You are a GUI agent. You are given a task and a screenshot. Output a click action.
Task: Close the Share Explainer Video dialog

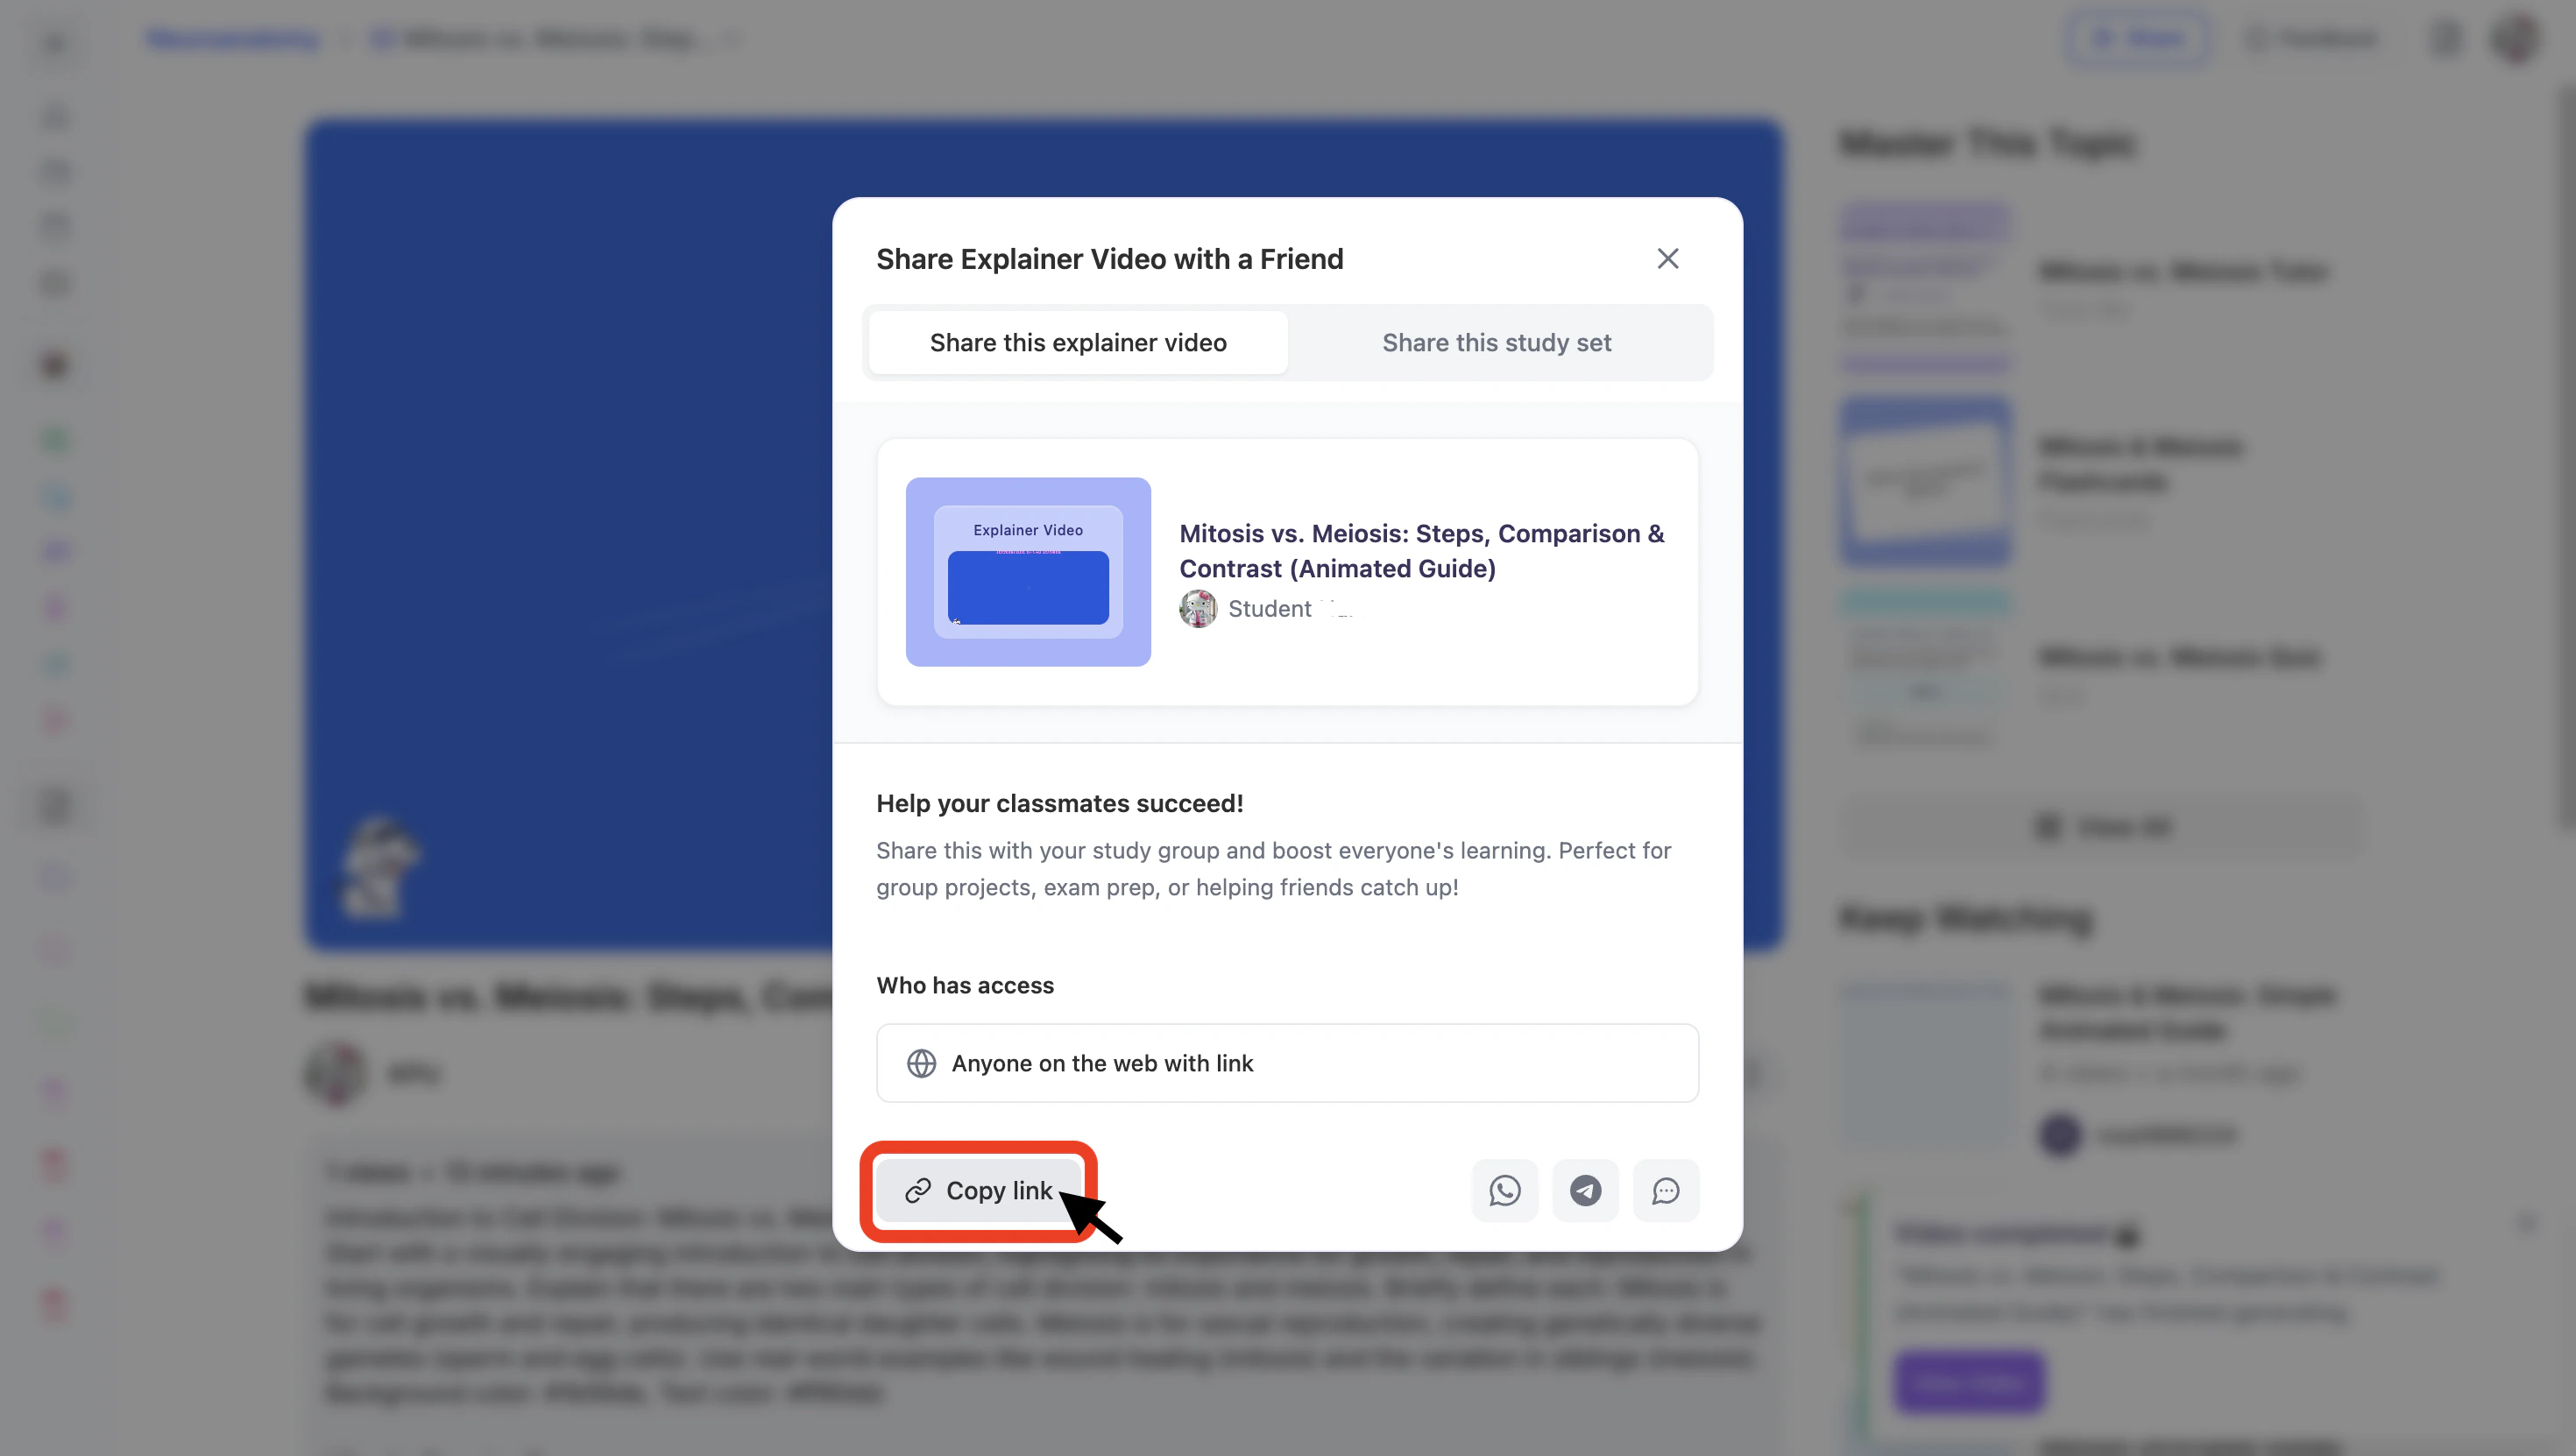[1667, 259]
